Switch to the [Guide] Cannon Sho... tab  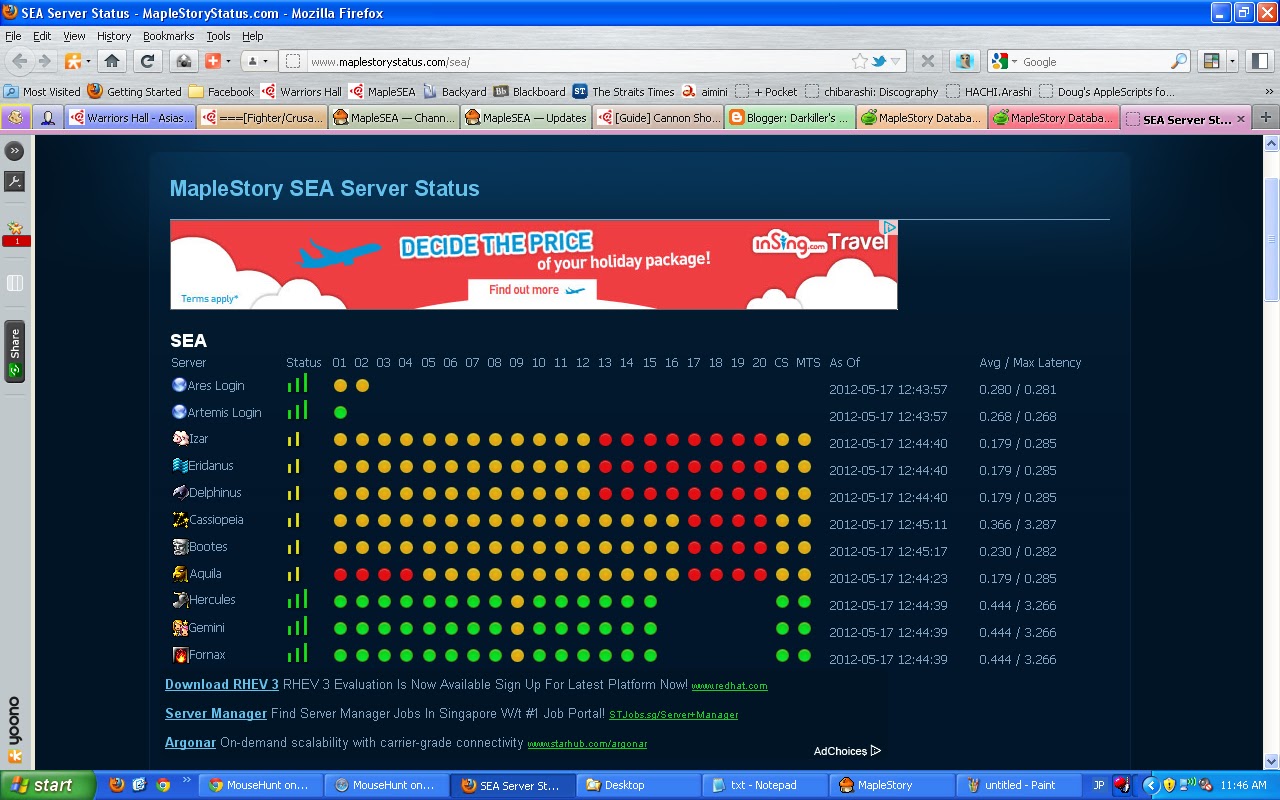click(x=657, y=118)
